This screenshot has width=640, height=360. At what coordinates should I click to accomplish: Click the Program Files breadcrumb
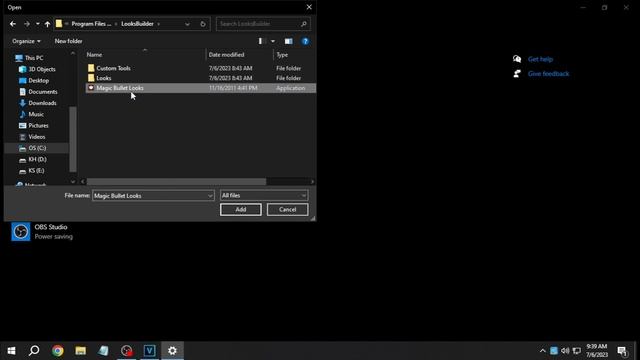(91, 24)
